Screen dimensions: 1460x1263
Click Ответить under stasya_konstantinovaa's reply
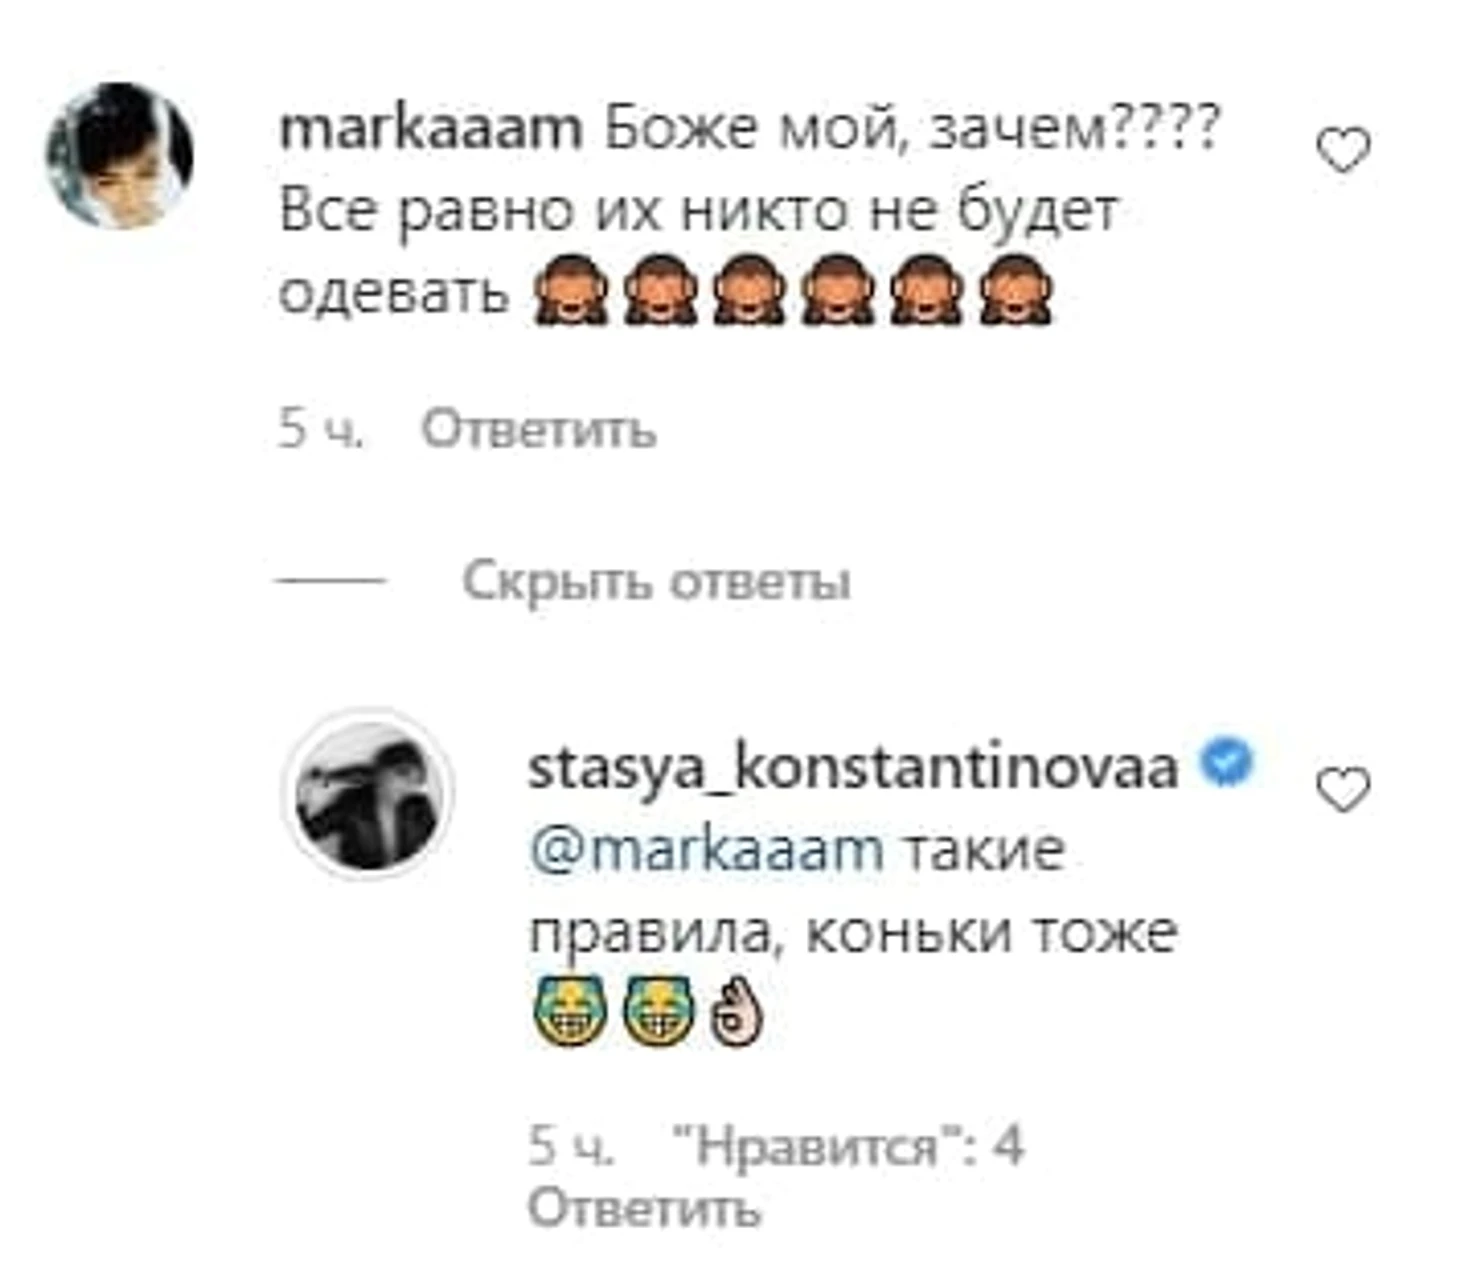click(644, 1208)
